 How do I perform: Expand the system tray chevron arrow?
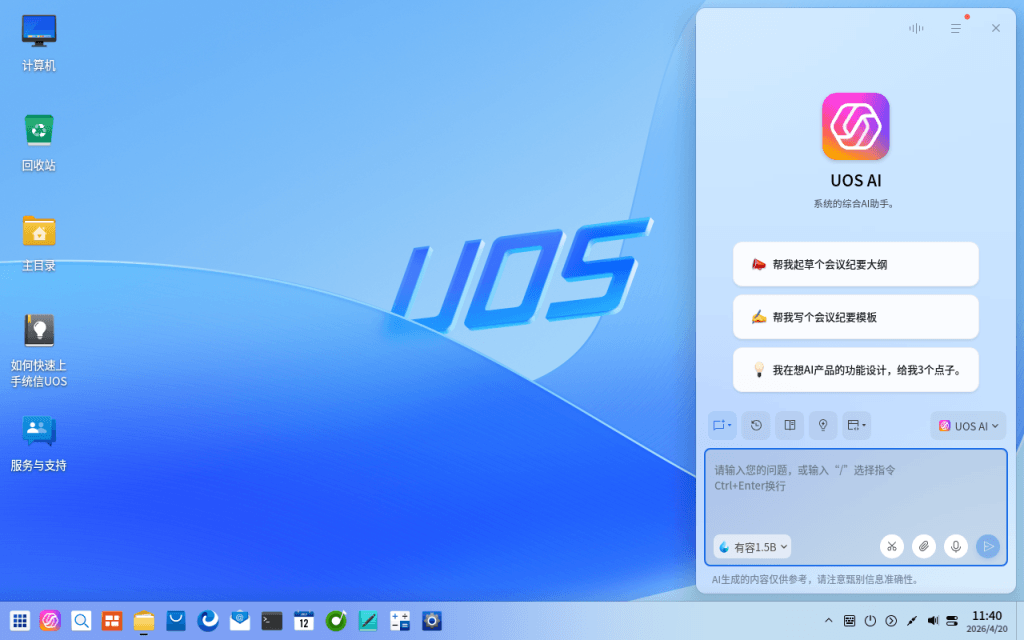[829, 620]
